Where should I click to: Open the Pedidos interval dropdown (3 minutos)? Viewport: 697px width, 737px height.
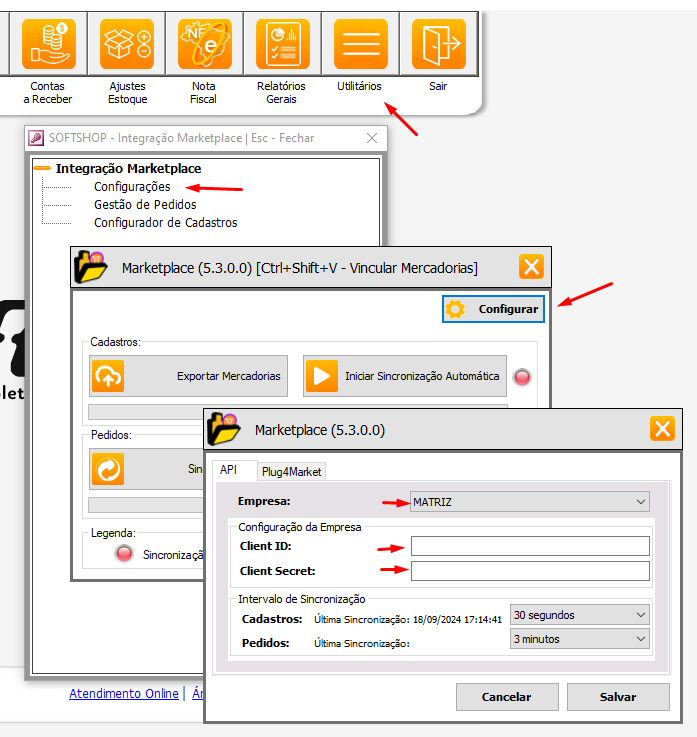click(579, 638)
